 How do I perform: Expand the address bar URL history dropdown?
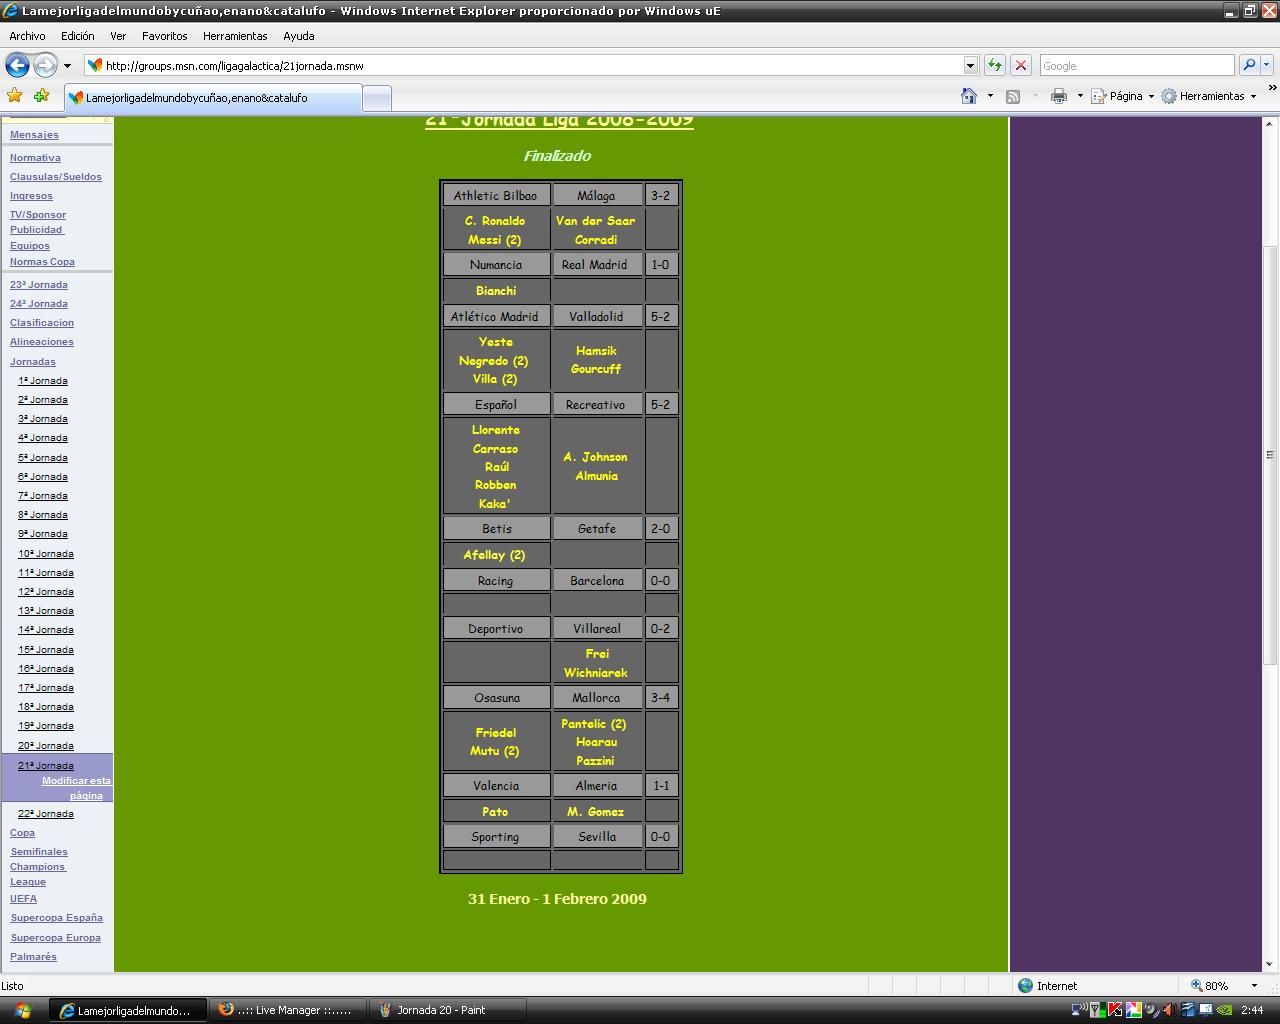(970, 65)
